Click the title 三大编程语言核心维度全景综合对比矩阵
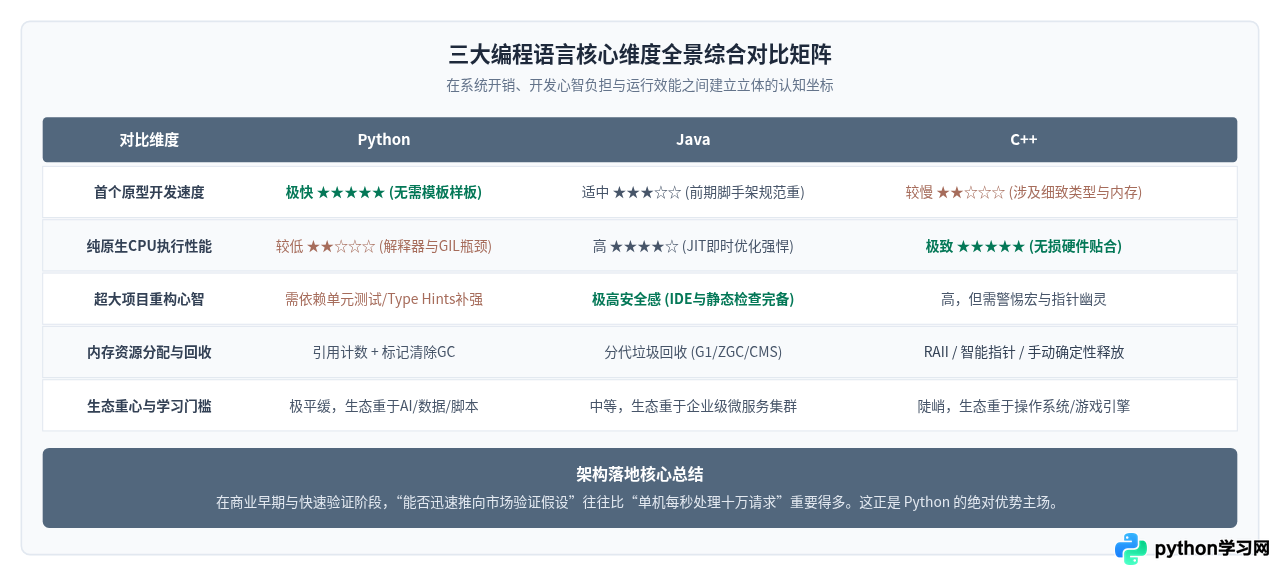The height and width of the screenshot is (576, 1280). pyautogui.click(x=640, y=54)
